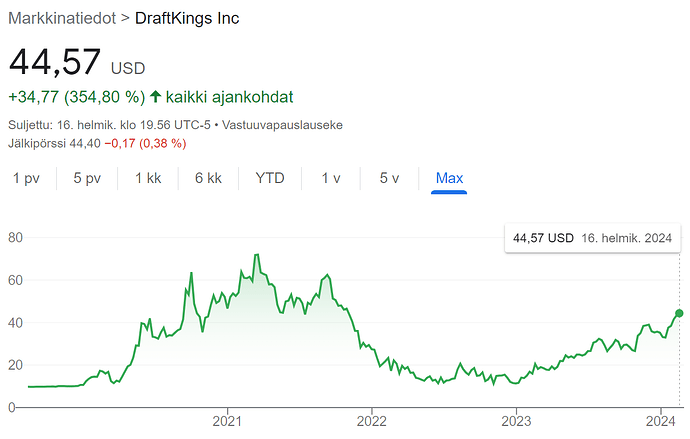Screen dimensions: 690x439
Task: Switch to the 5 pv range tab
Action: (87, 178)
